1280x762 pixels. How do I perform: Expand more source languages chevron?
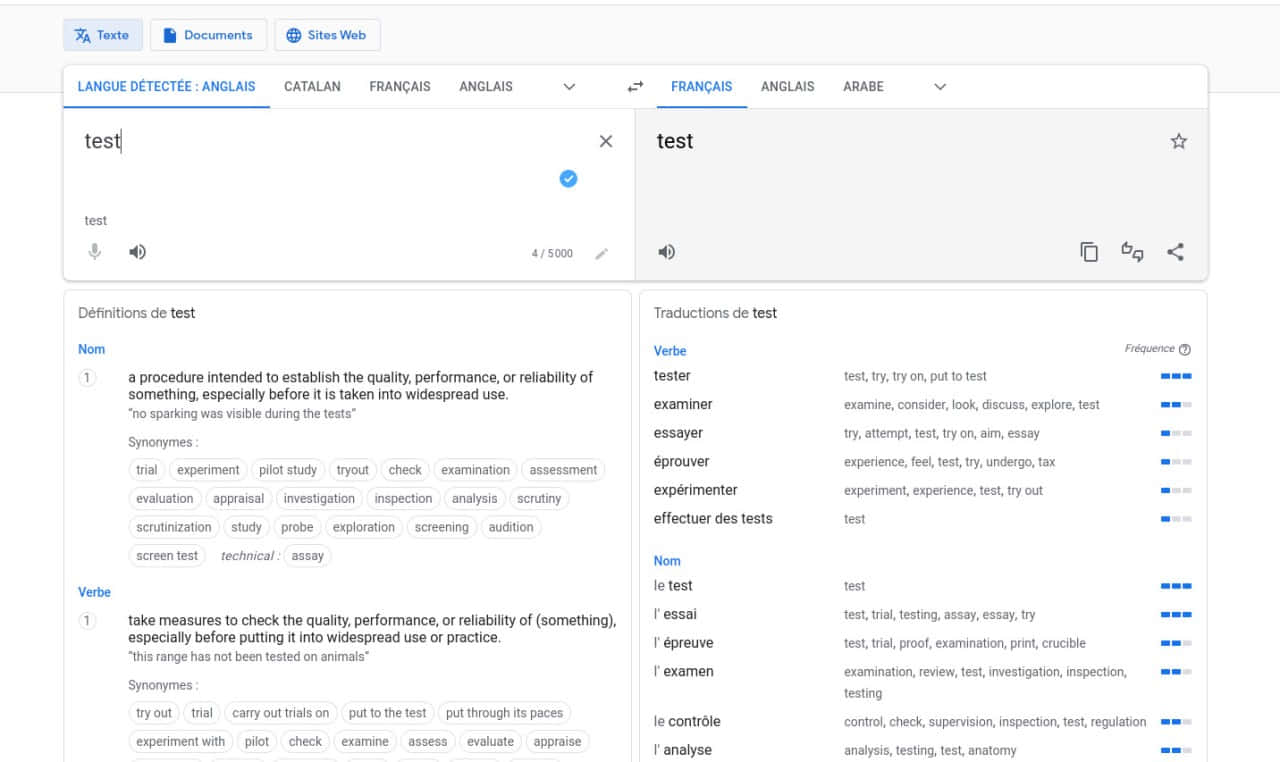(569, 87)
